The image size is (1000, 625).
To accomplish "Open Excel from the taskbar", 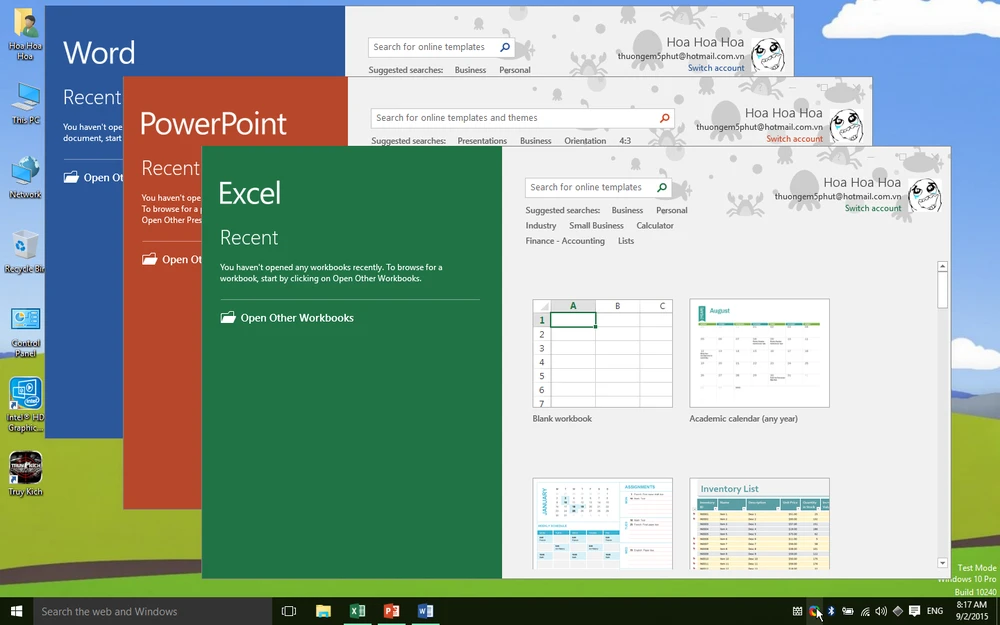I will (358, 610).
